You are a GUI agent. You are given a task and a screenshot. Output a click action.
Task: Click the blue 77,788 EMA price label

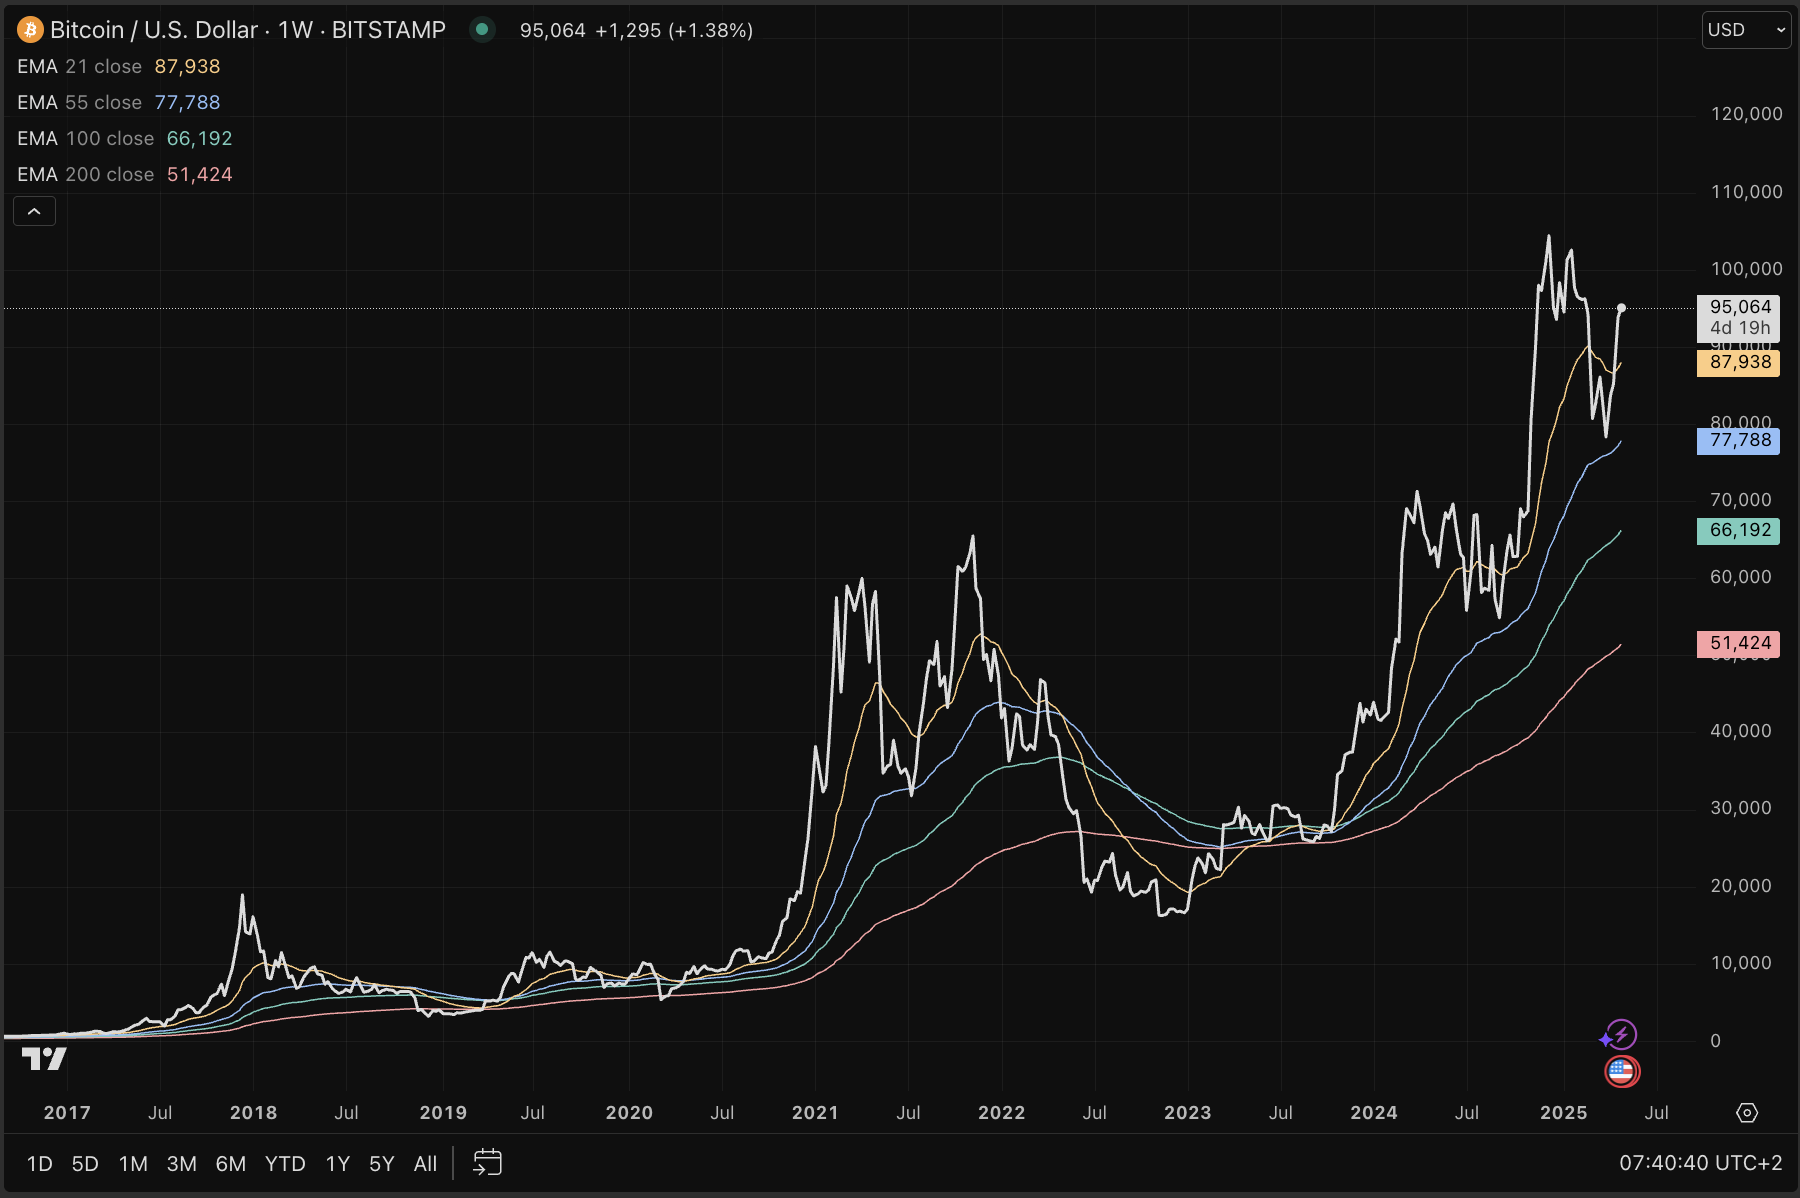1738,441
